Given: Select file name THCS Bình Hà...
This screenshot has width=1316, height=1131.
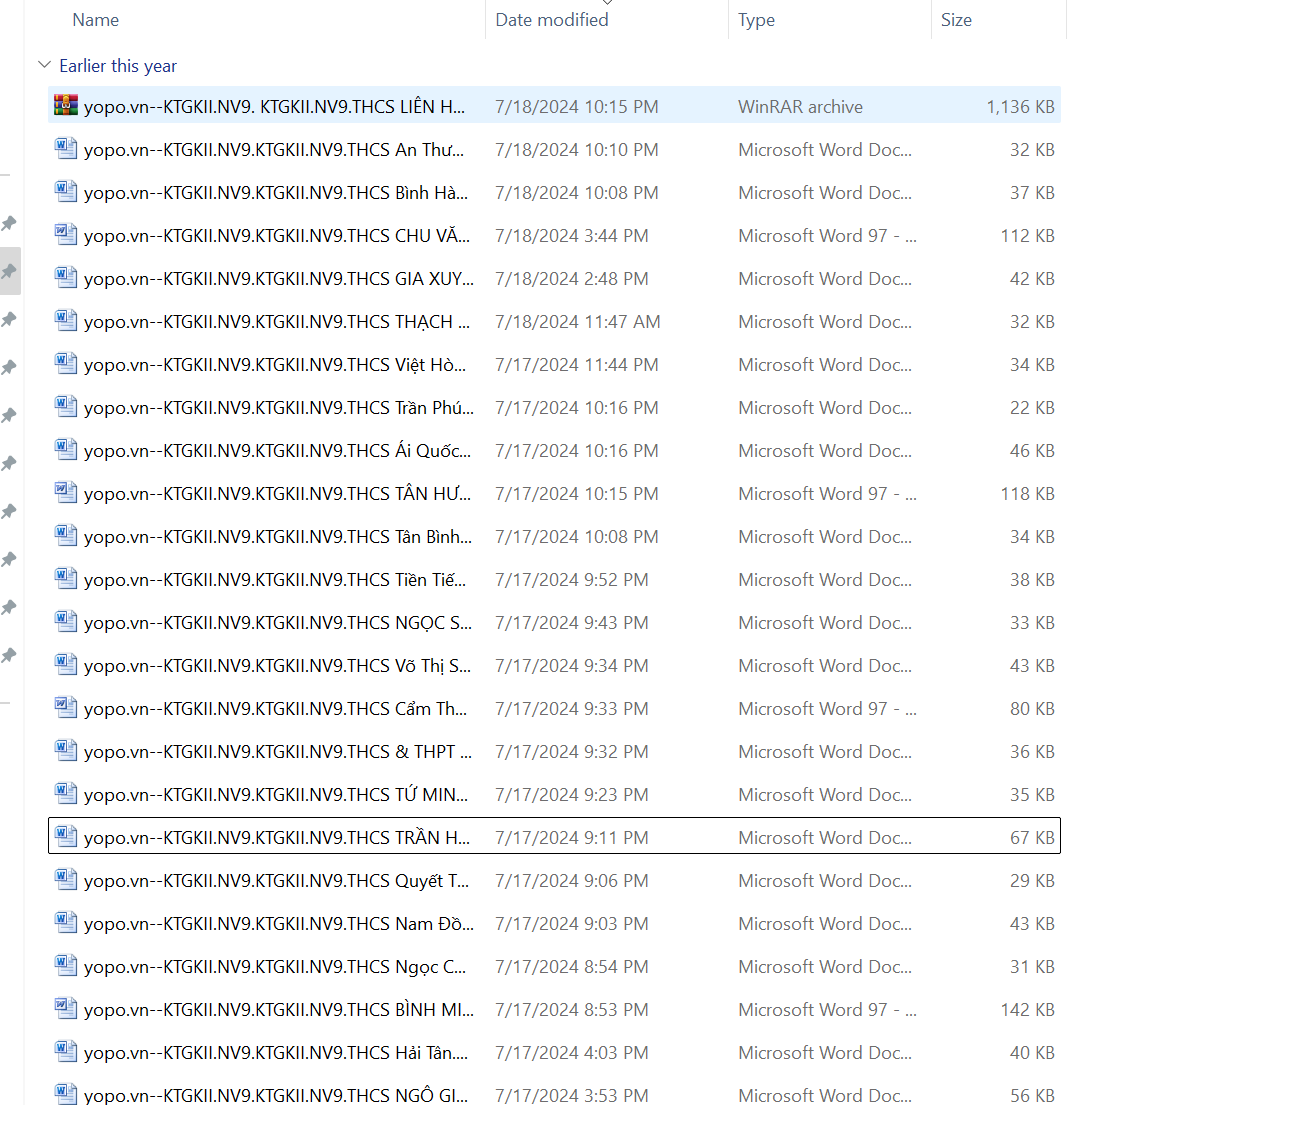Looking at the screenshot, I should click(276, 193).
